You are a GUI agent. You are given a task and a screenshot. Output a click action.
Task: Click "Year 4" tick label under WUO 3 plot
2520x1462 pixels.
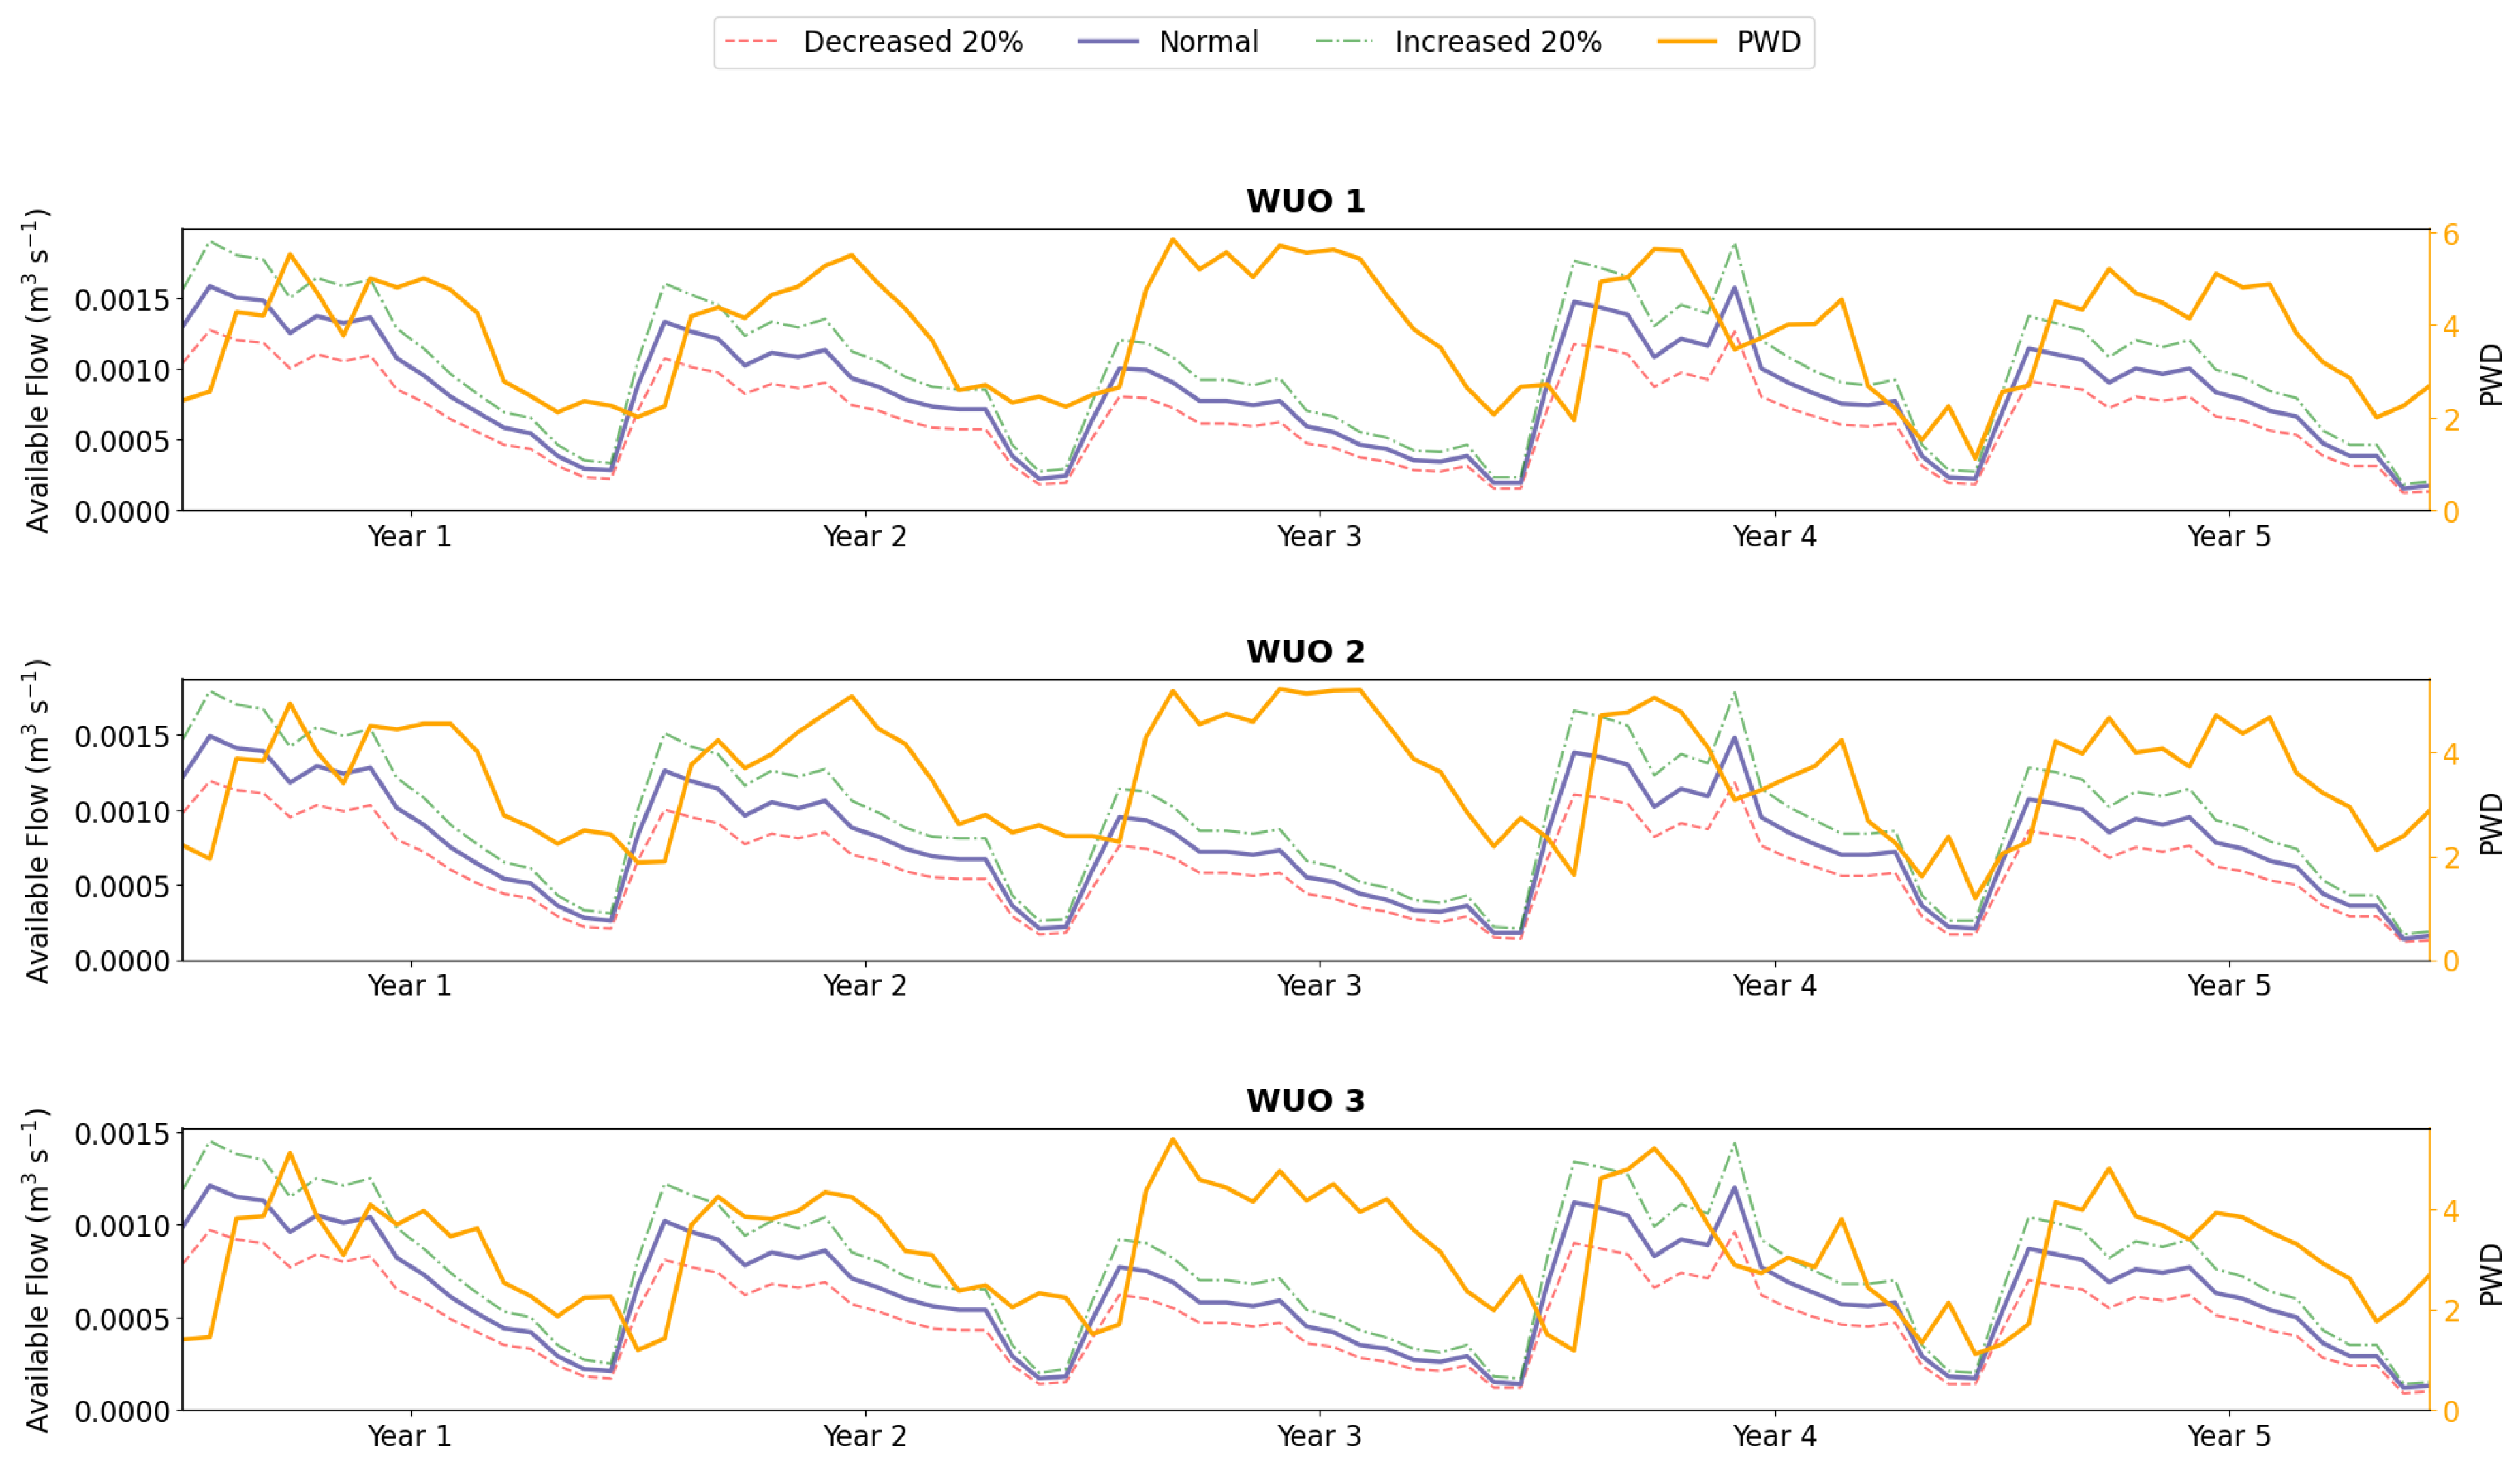[x=1774, y=1436]
